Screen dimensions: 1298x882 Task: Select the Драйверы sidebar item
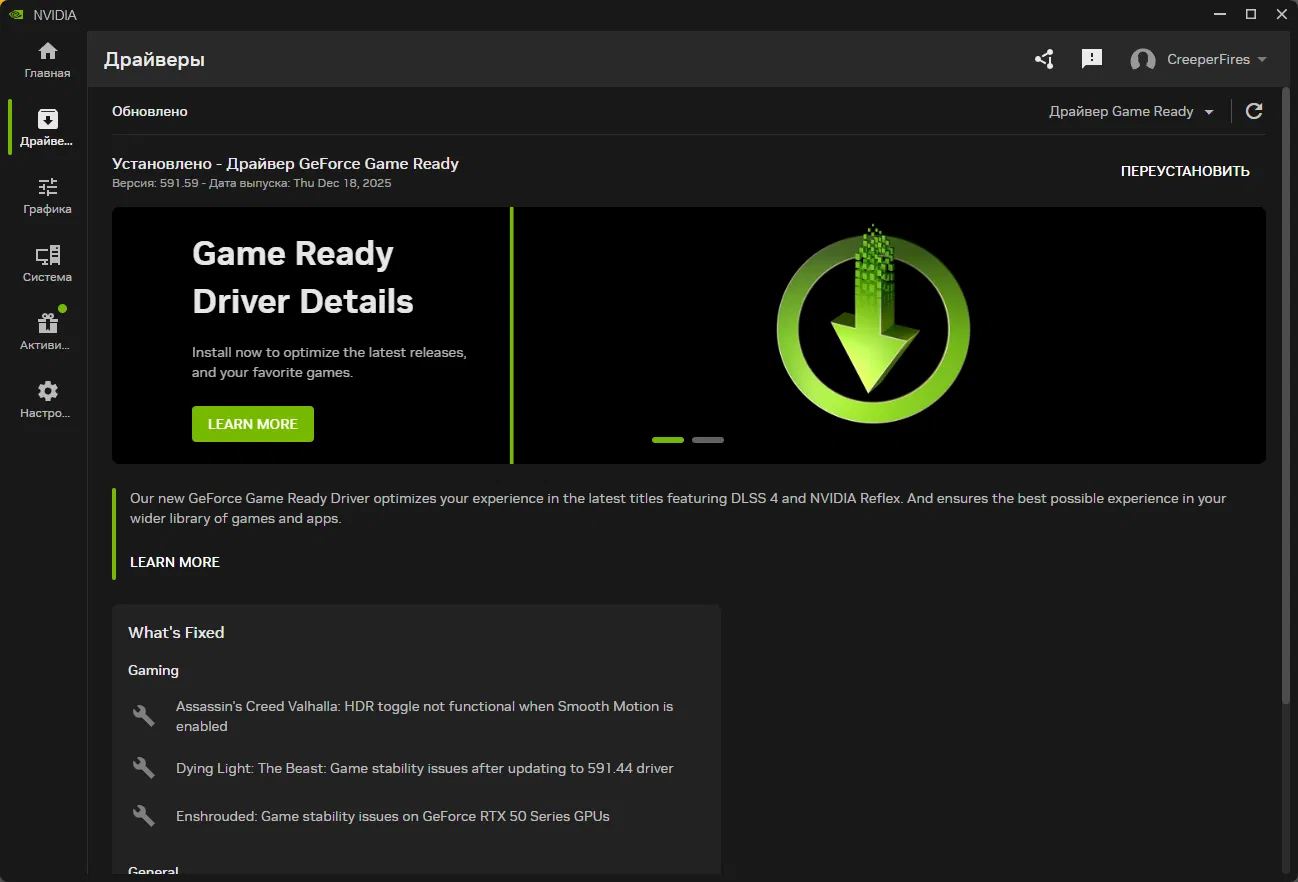tap(47, 128)
